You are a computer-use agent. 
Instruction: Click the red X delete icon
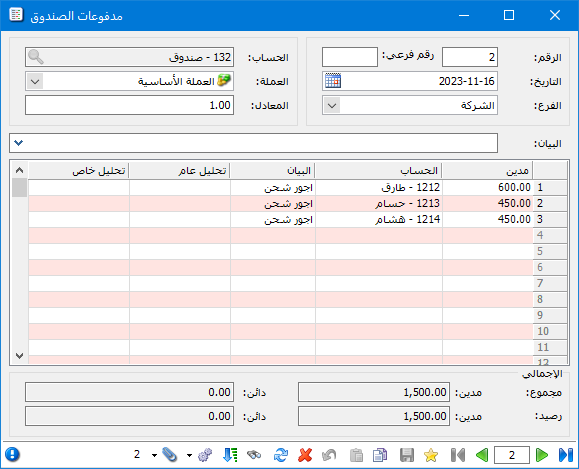pos(305,455)
